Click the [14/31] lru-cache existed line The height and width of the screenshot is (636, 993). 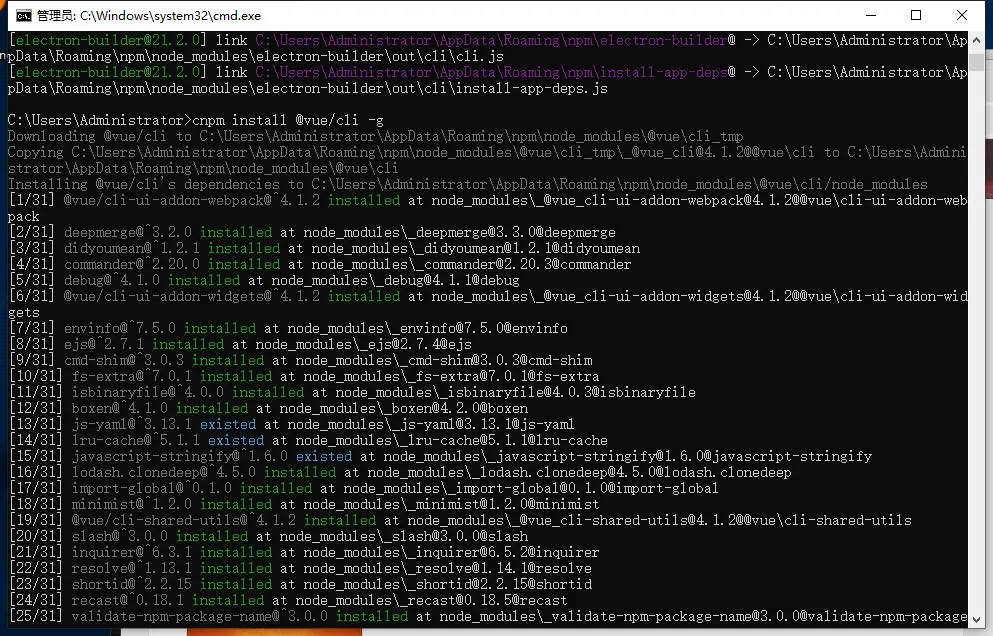308,440
